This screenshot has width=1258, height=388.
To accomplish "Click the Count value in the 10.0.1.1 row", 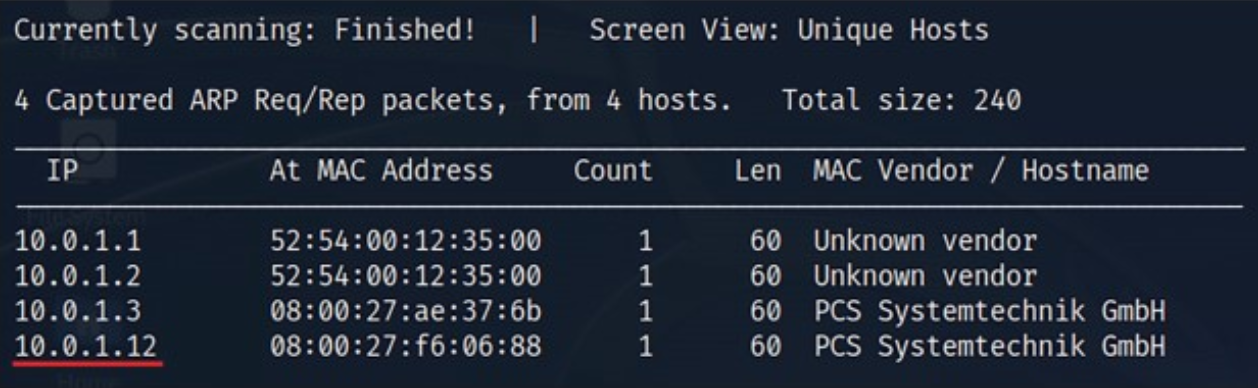I will pyautogui.click(x=645, y=241).
